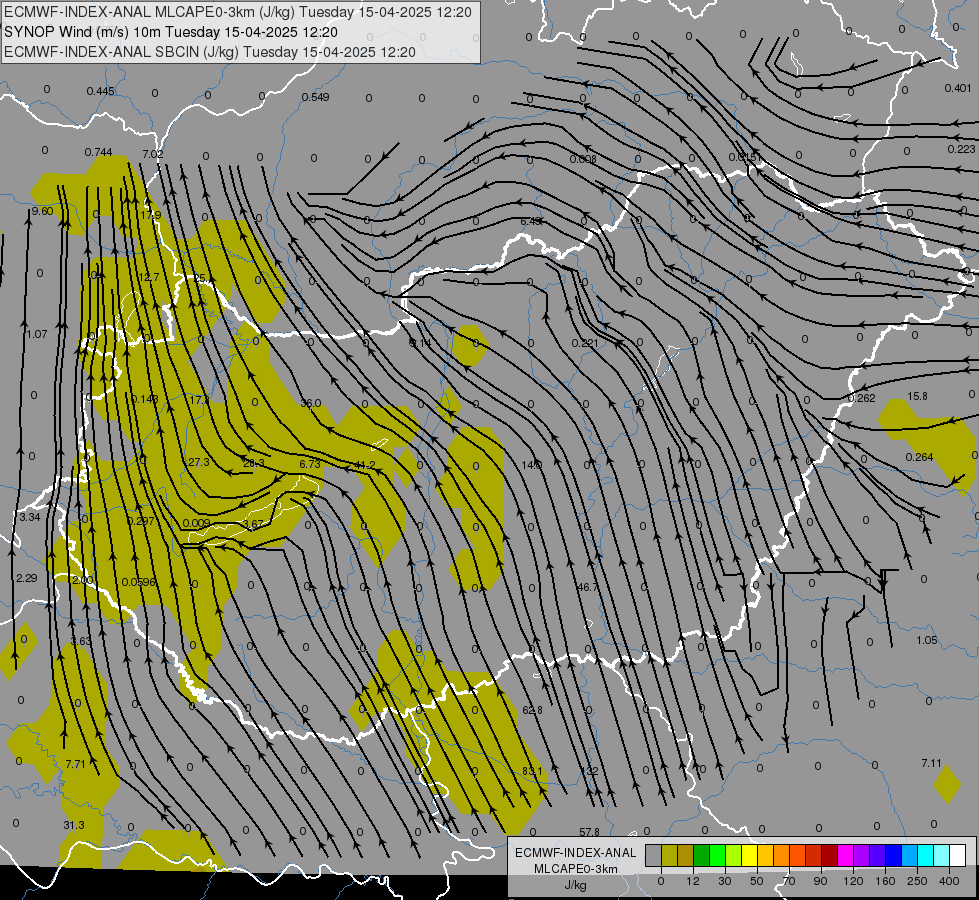This screenshot has height=900, width=979.
Task: Click the map value 7.11
Action: pyautogui.click(x=931, y=763)
